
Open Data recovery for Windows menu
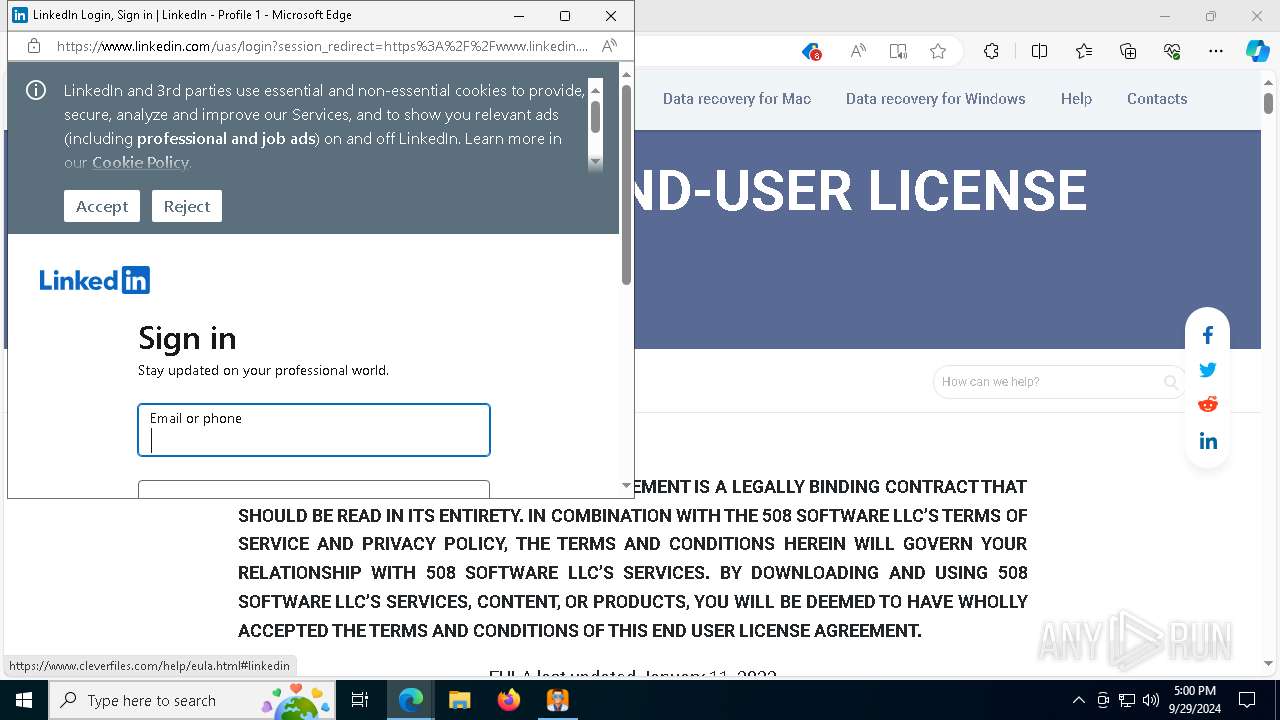click(936, 98)
